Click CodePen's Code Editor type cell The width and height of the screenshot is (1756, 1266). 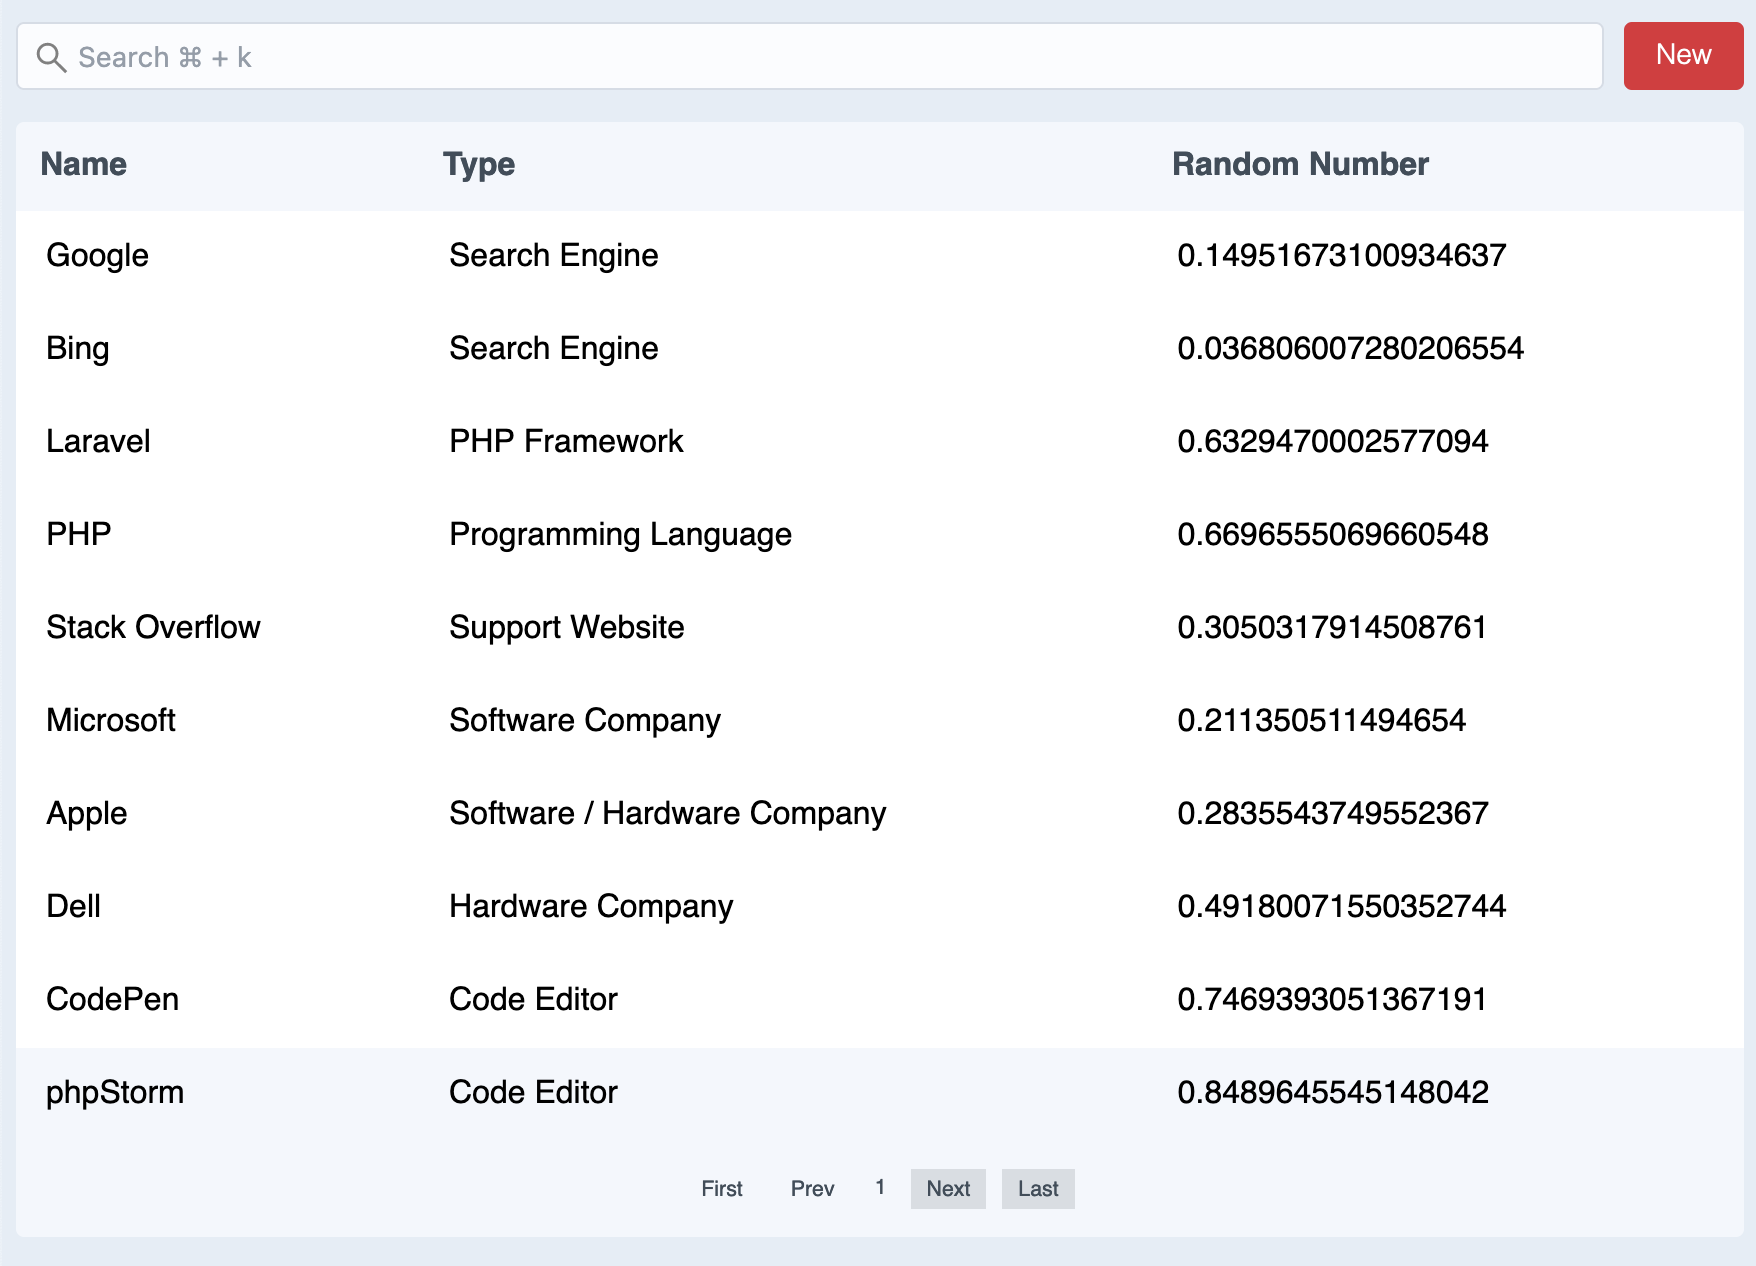[x=533, y=999]
